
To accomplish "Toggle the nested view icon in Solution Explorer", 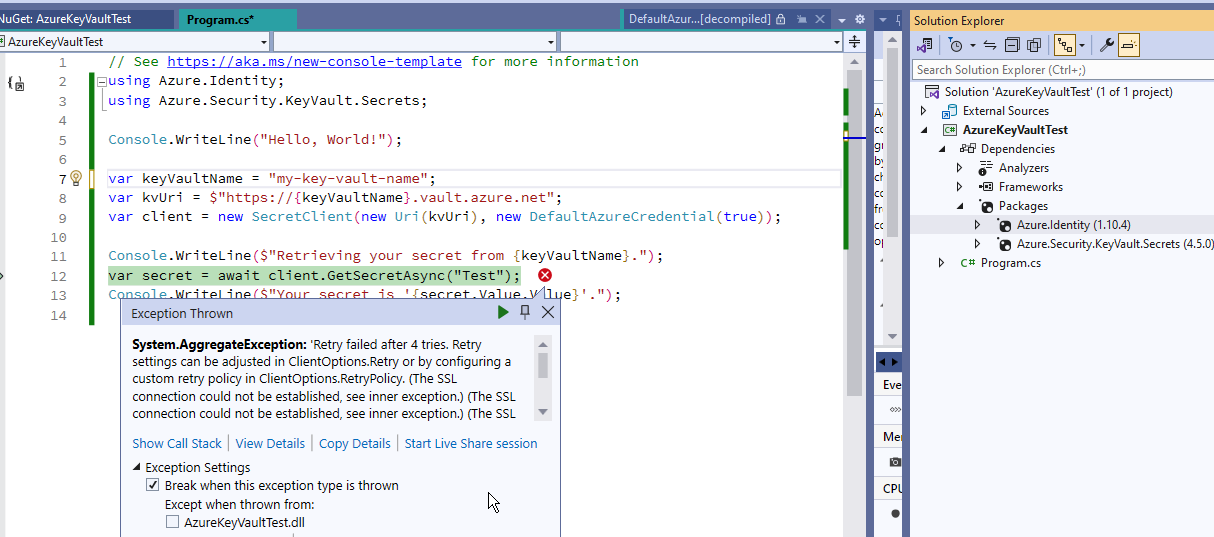I will pos(1064,45).
